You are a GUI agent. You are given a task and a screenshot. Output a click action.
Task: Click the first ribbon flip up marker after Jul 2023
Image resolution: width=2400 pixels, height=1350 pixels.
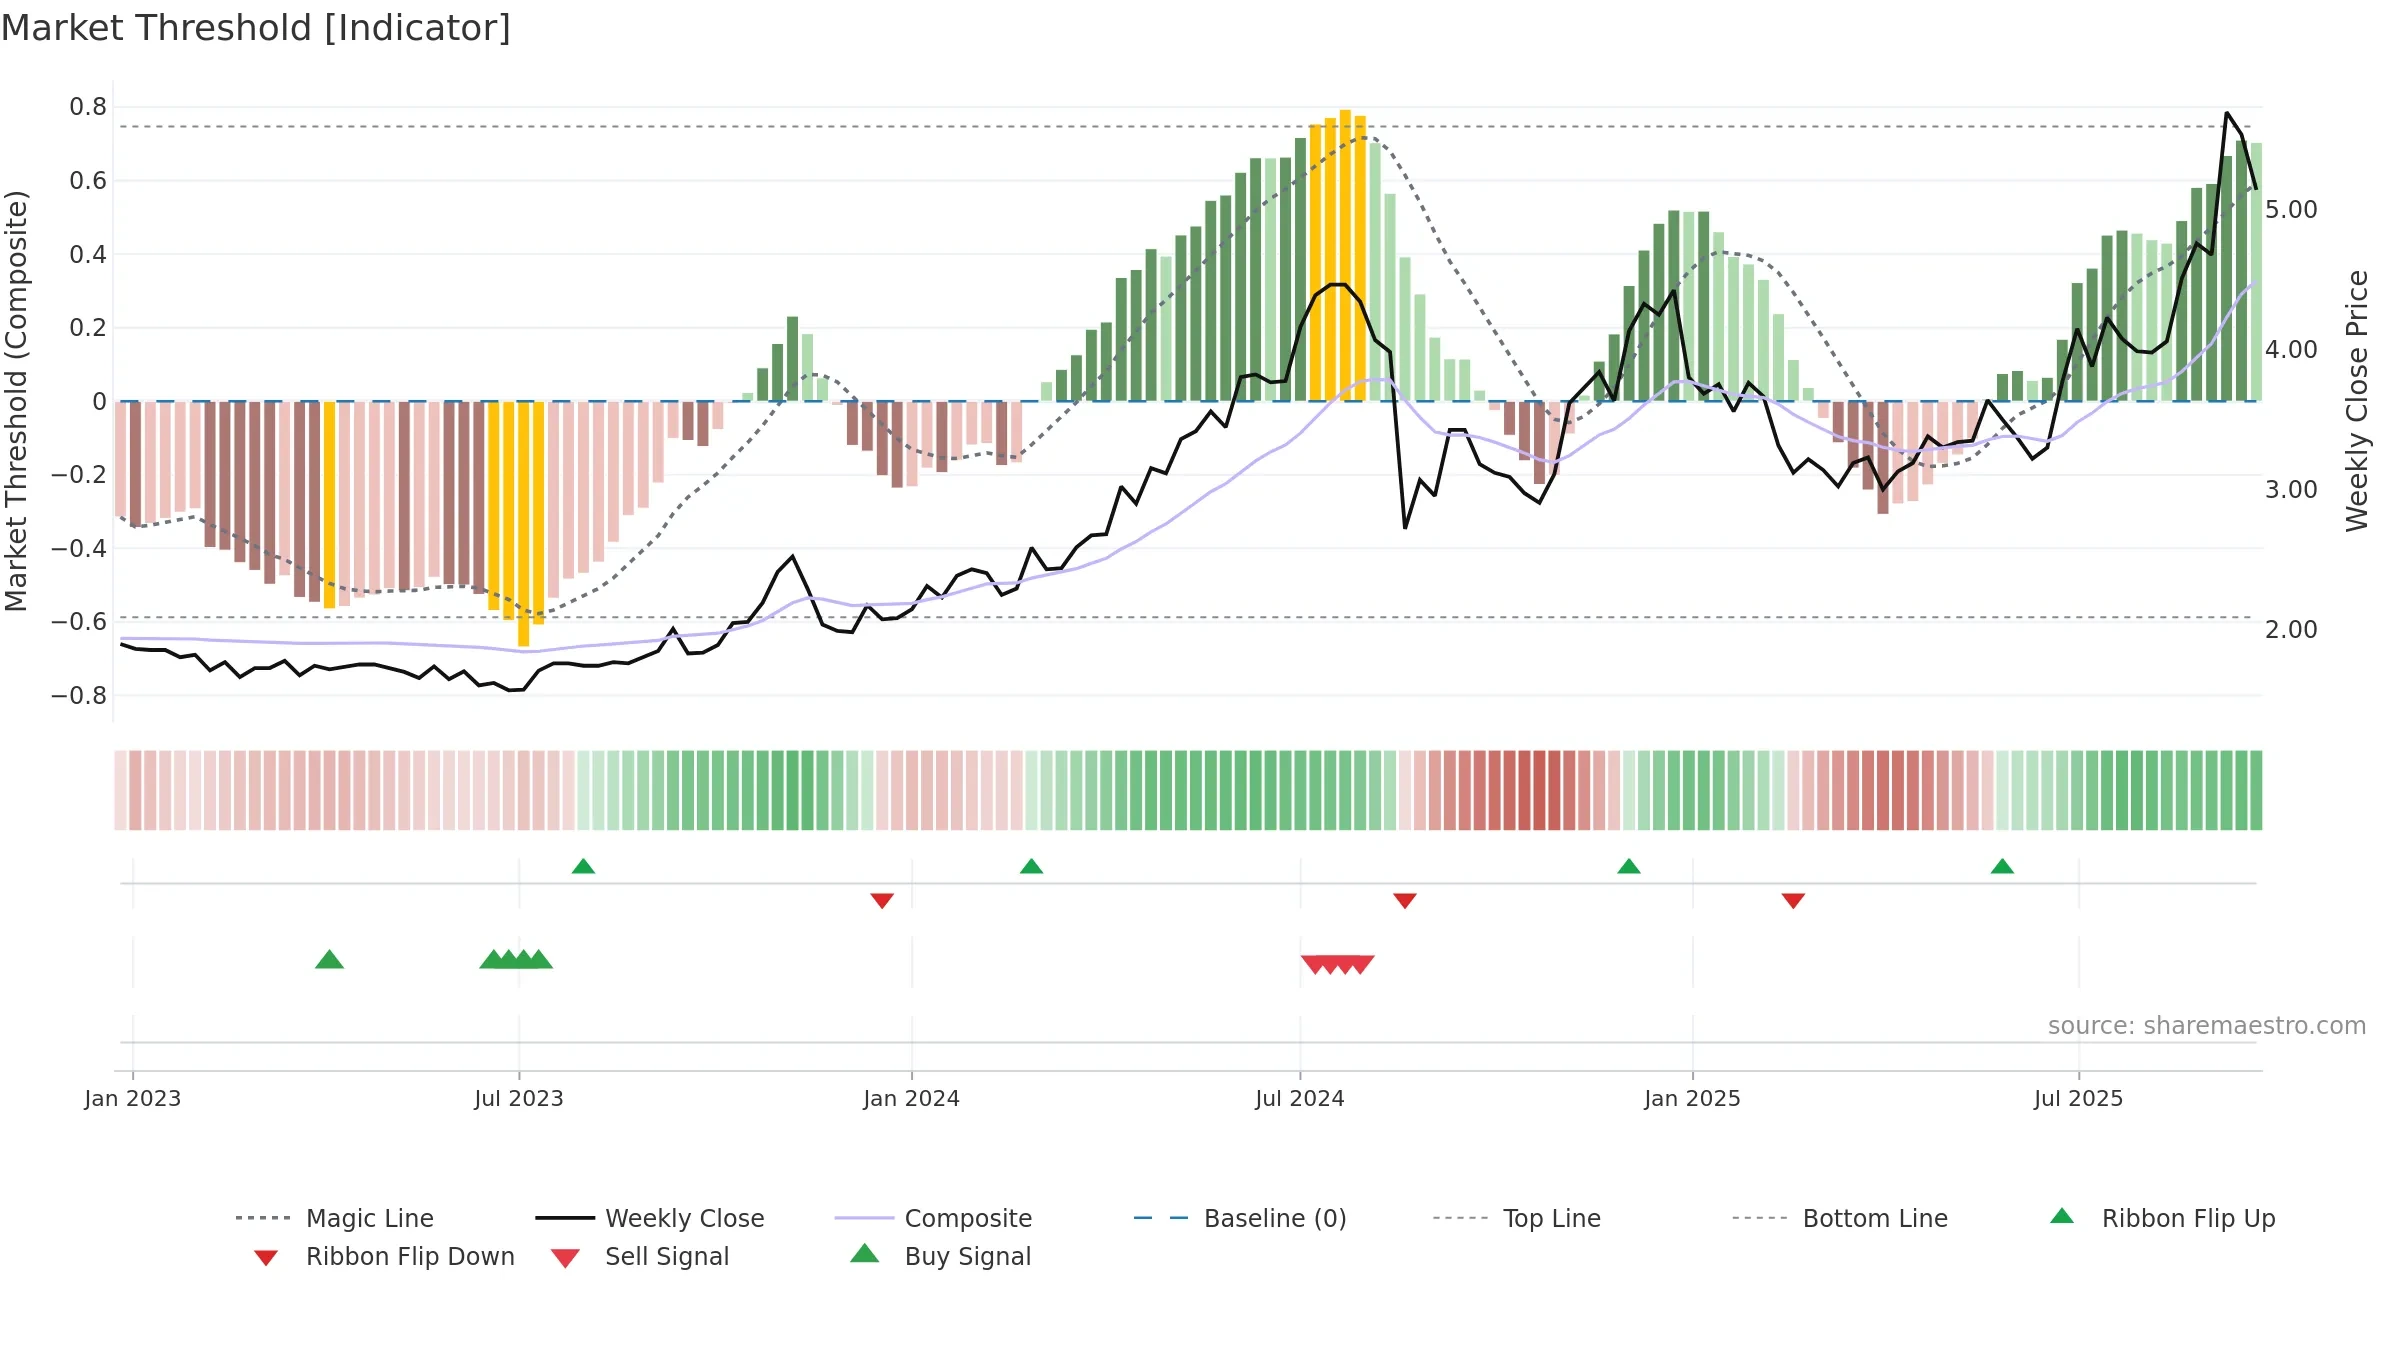(x=583, y=866)
